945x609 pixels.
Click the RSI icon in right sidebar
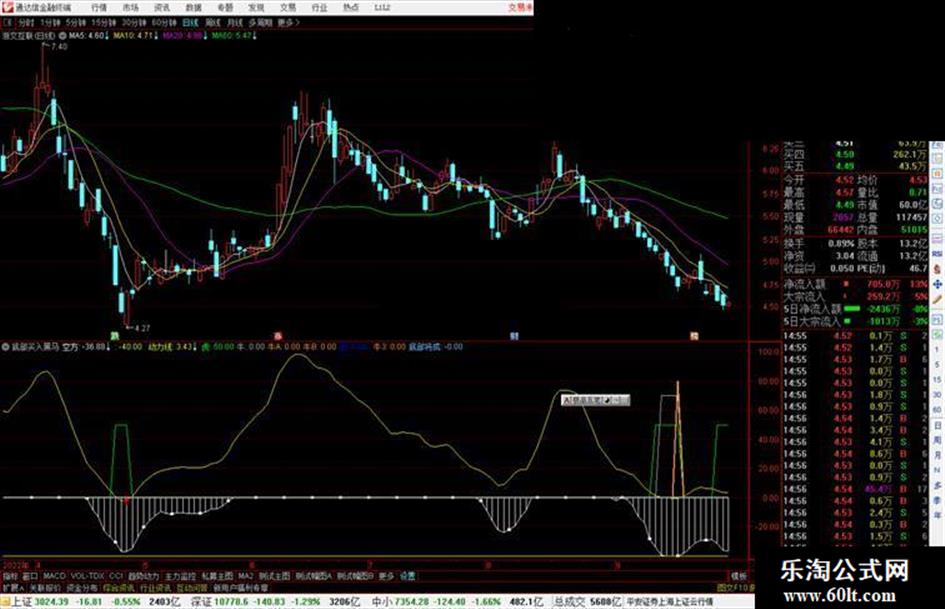pos(937,254)
